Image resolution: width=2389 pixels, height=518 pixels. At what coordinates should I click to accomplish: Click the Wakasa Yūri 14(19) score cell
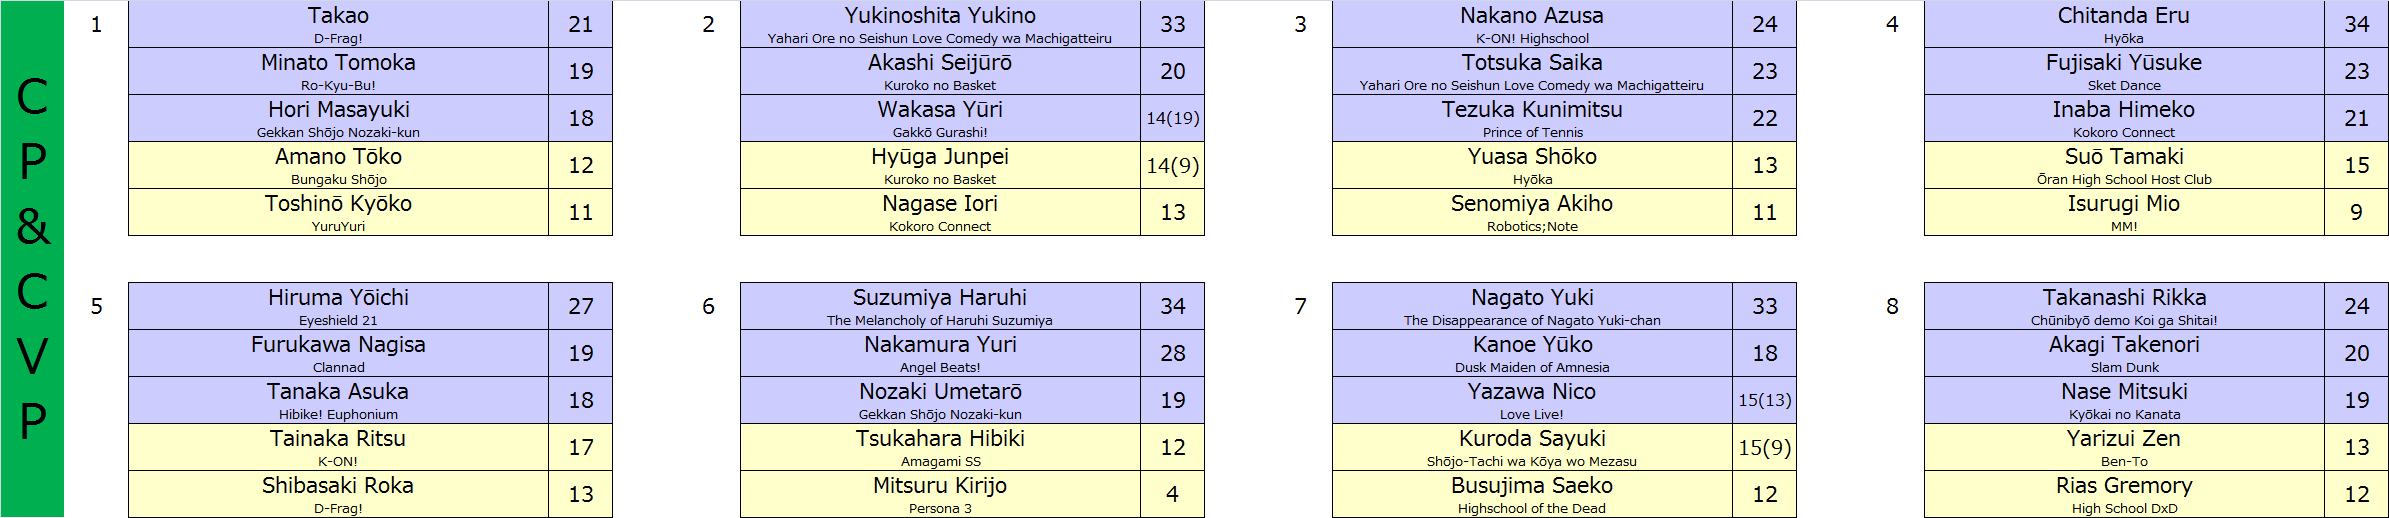[x=1172, y=118]
